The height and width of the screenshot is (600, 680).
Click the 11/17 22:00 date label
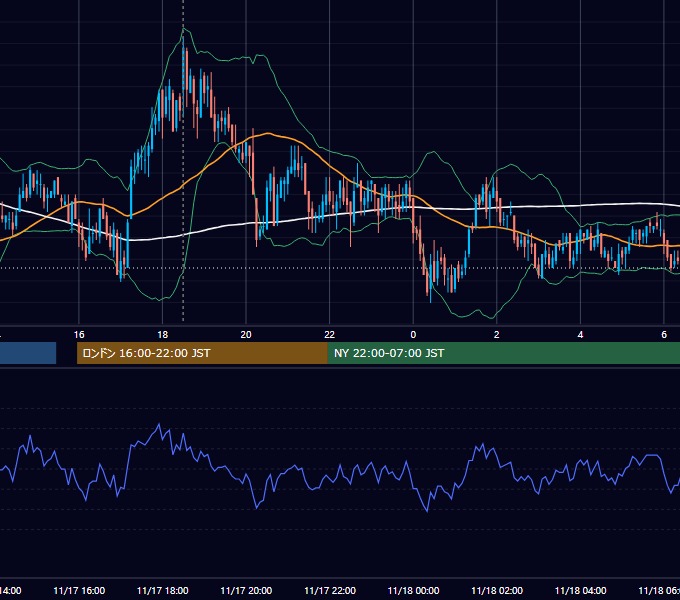(x=330, y=590)
